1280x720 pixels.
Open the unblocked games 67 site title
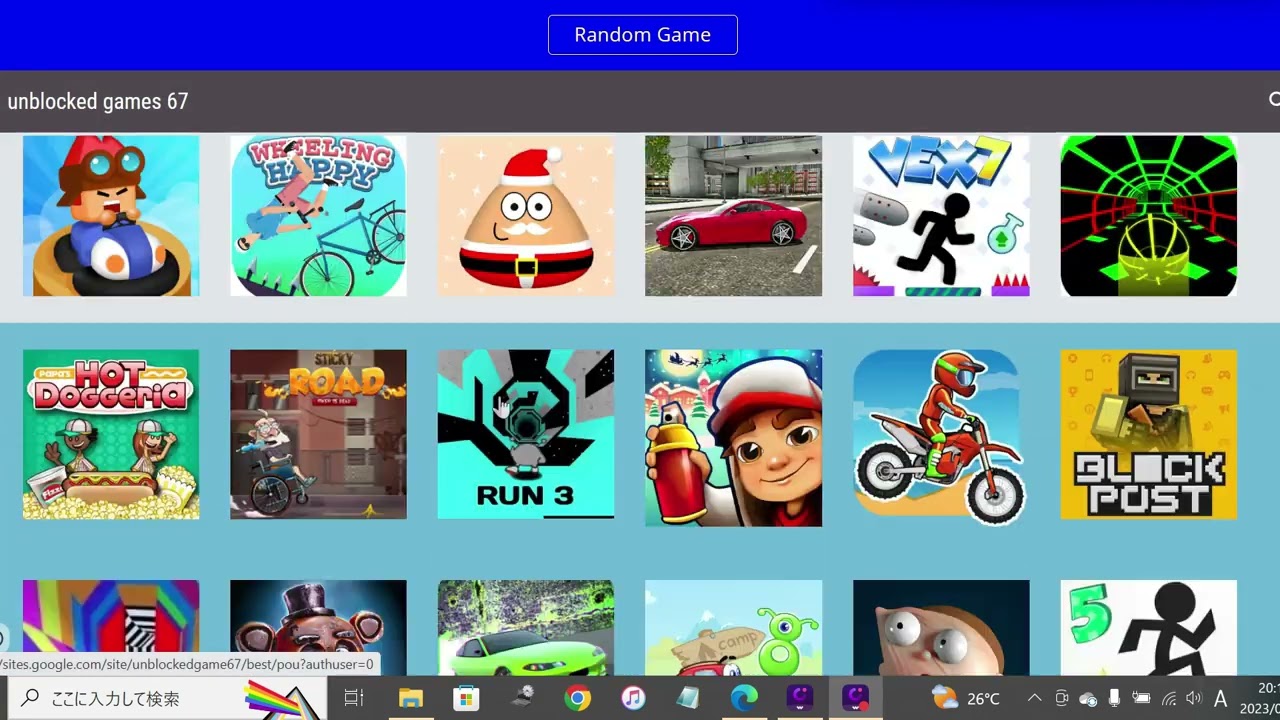[98, 101]
